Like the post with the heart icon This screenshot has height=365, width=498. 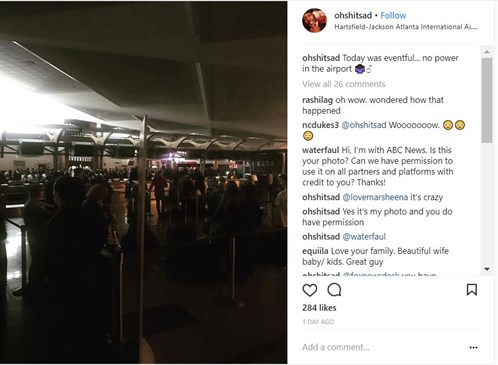tap(310, 290)
